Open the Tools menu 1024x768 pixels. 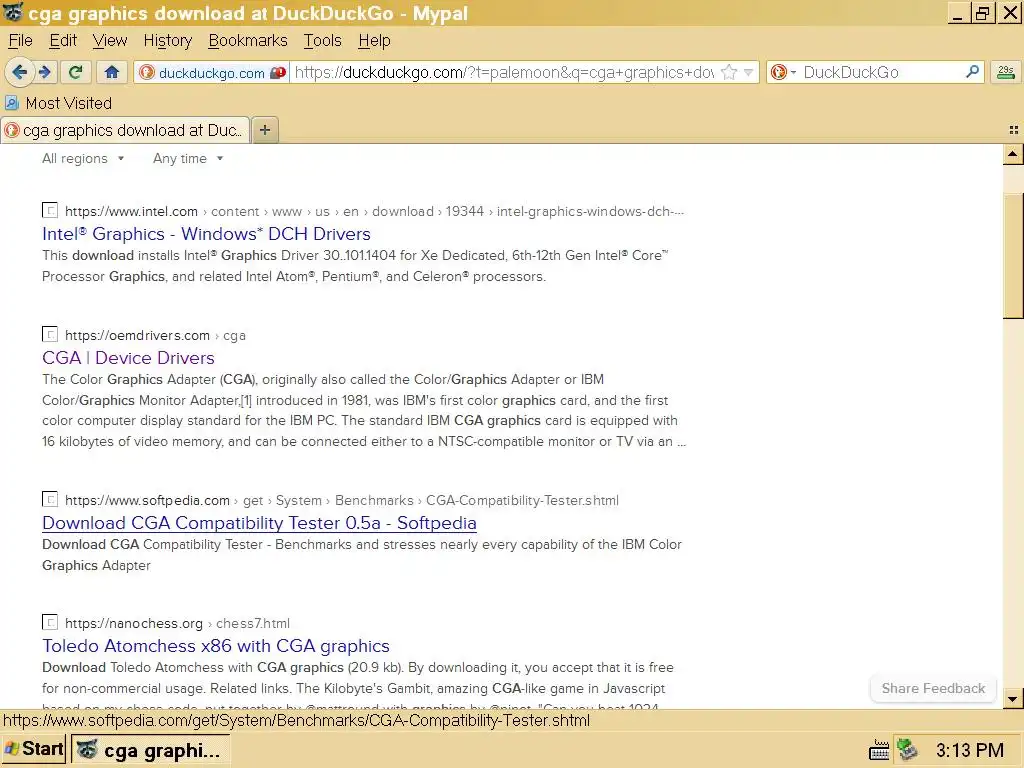[x=323, y=40]
